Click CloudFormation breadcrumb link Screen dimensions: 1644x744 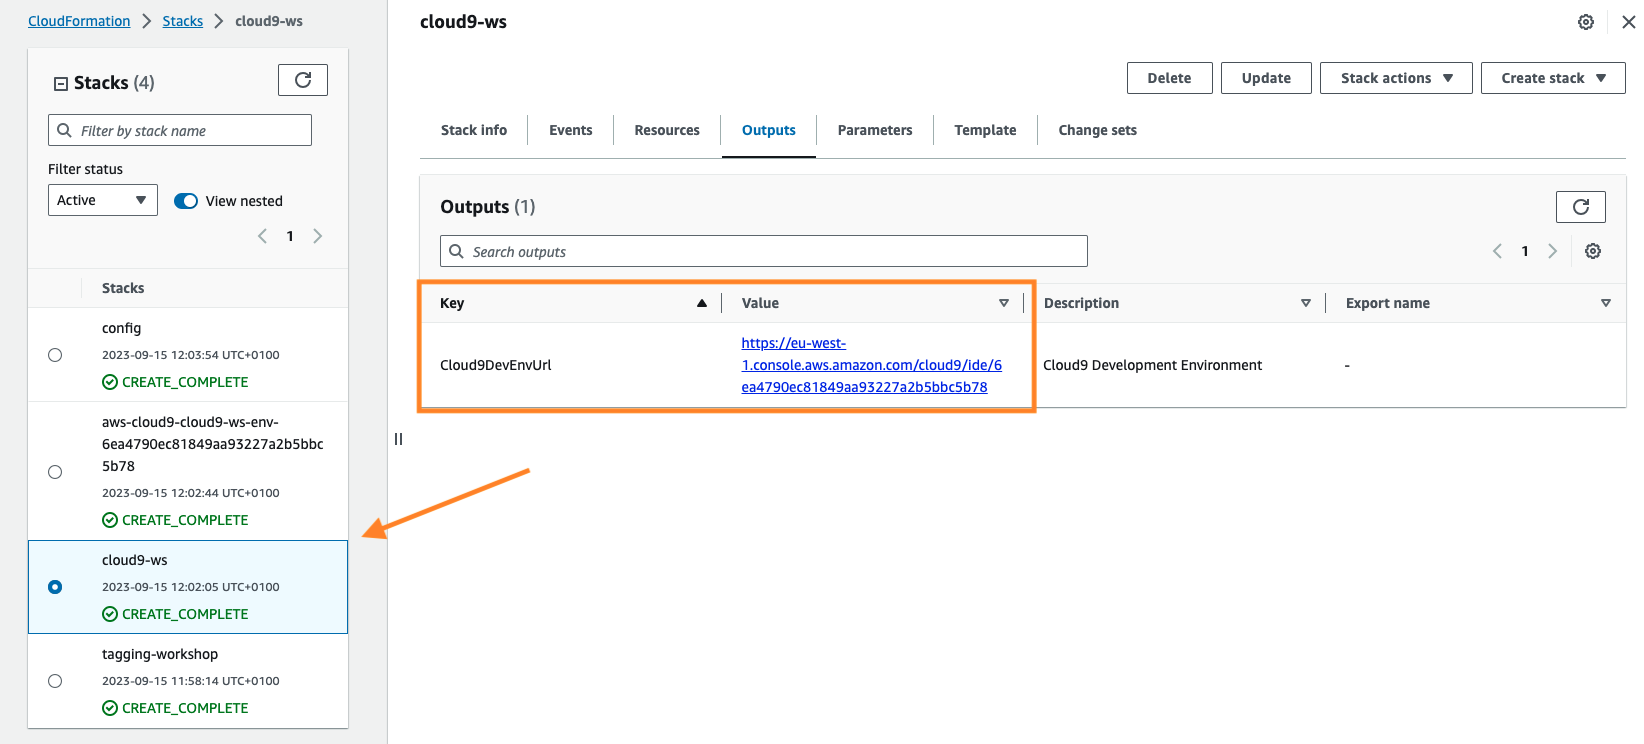79,21
